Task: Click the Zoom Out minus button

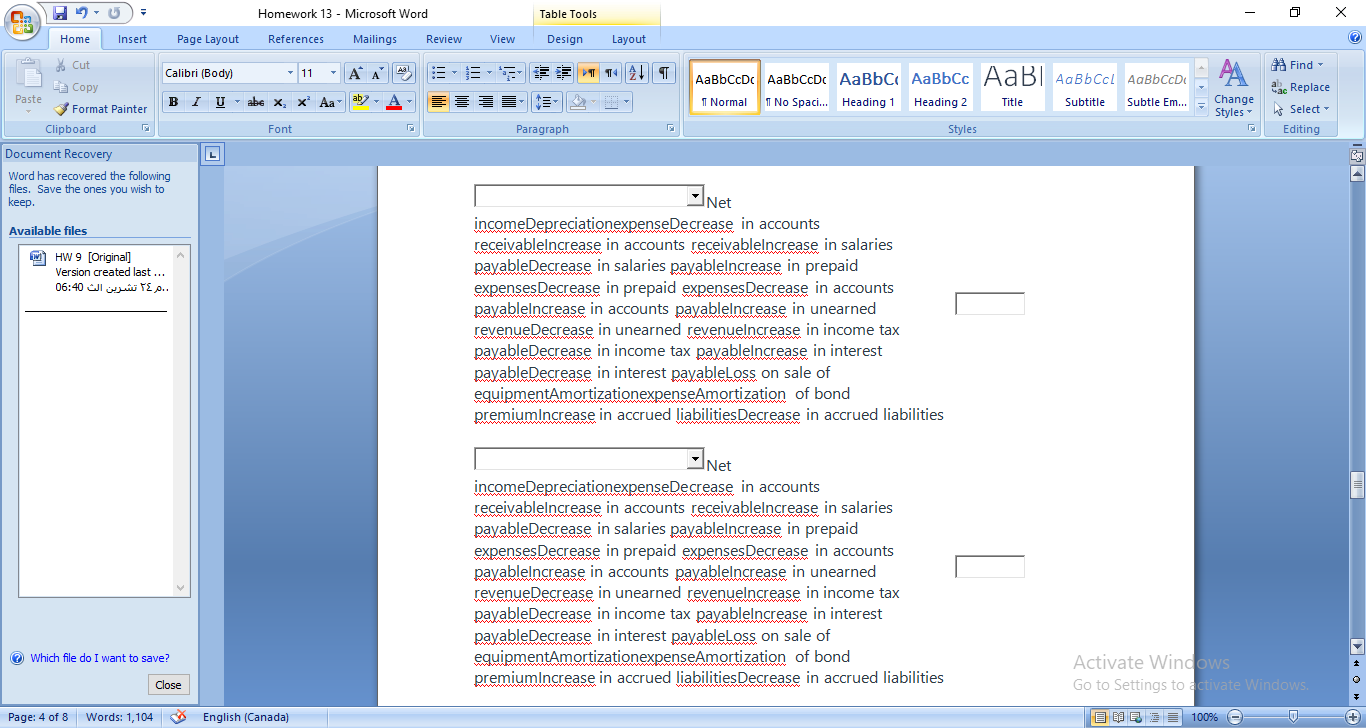Action: (1235, 717)
